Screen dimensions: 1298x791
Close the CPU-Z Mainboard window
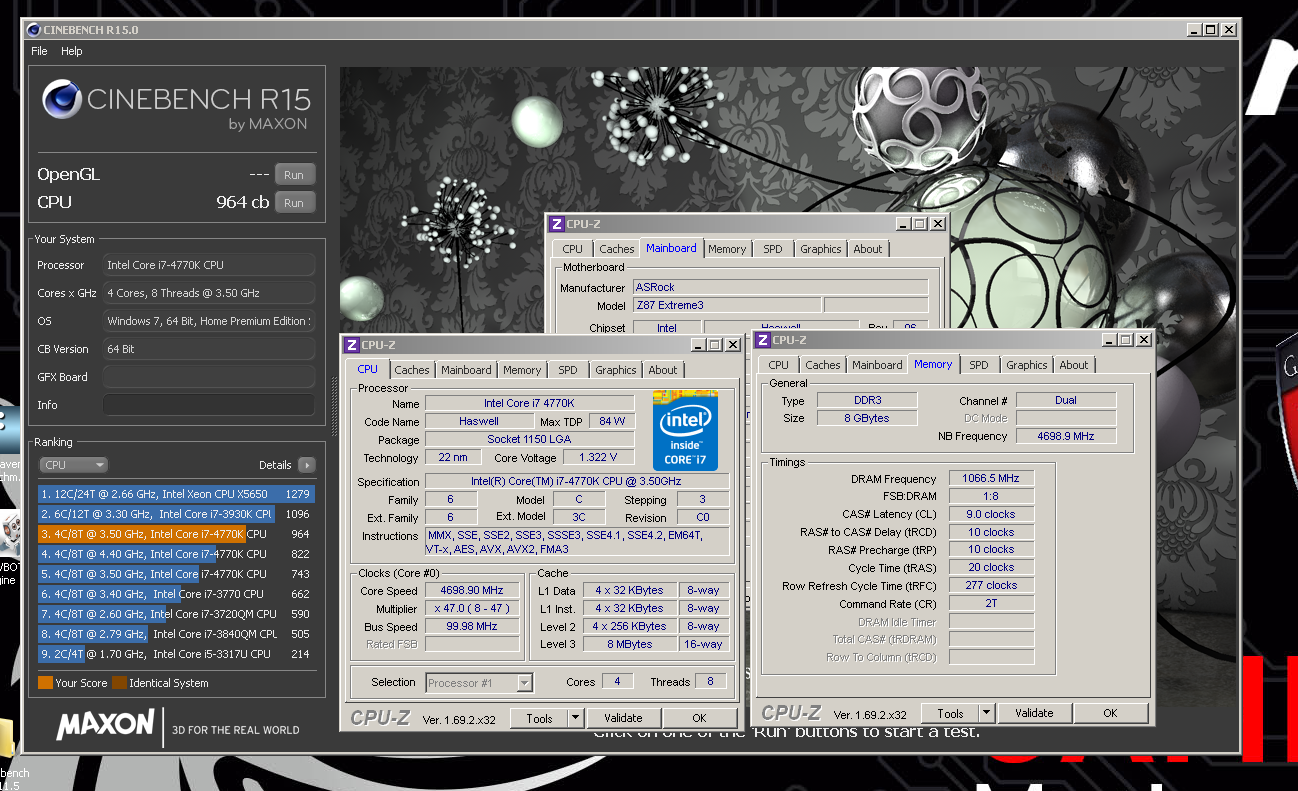tap(937, 224)
